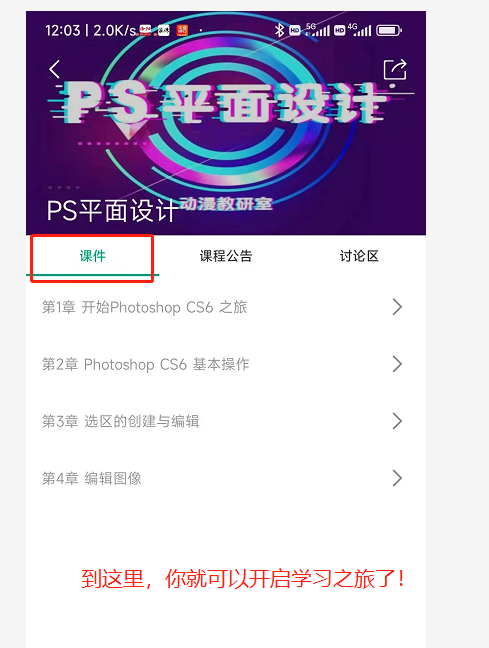Expand chapter 2 using its chevron arrow

(x=397, y=364)
